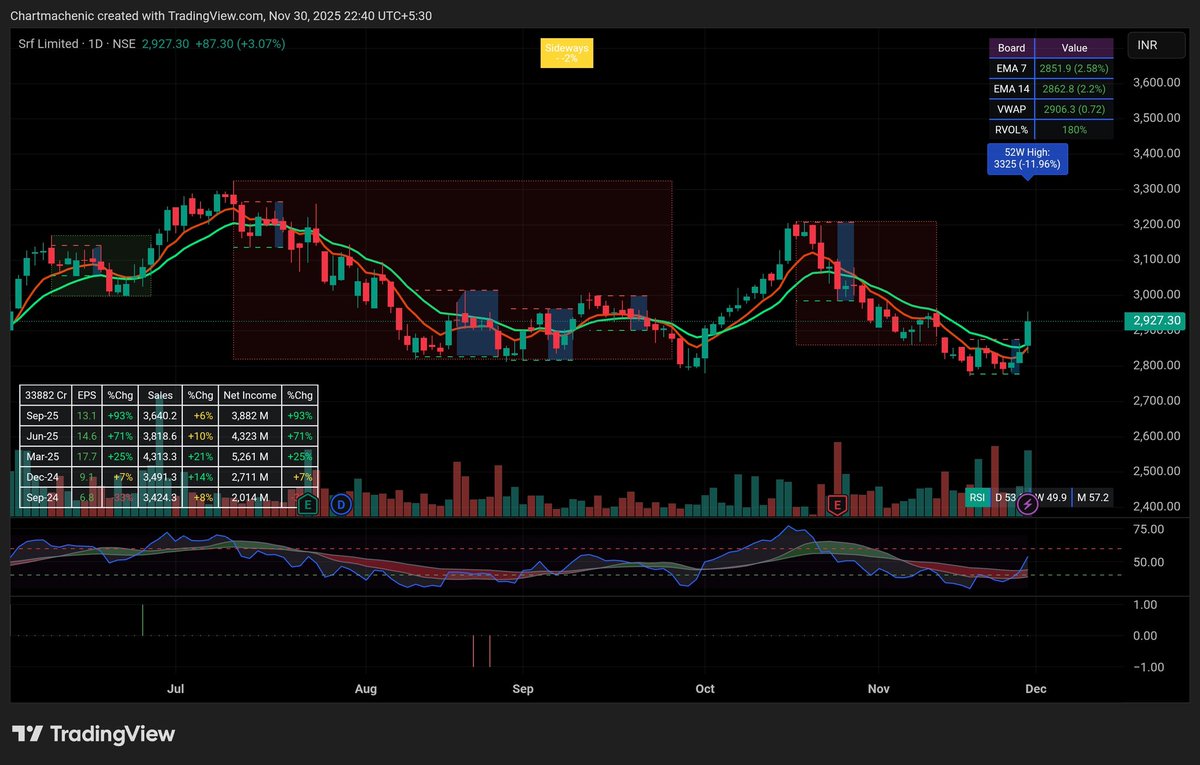Click the Jul label on time axis
Screen dimensions: 1200x765
click(176, 689)
